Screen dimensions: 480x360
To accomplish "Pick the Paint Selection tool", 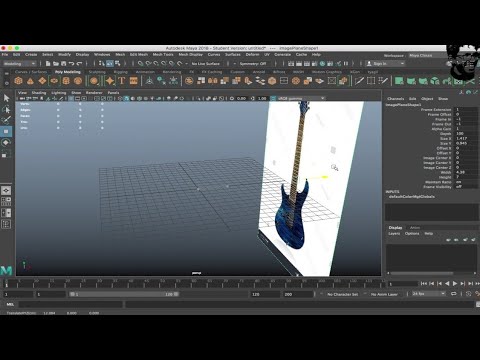I will click(6, 120).
